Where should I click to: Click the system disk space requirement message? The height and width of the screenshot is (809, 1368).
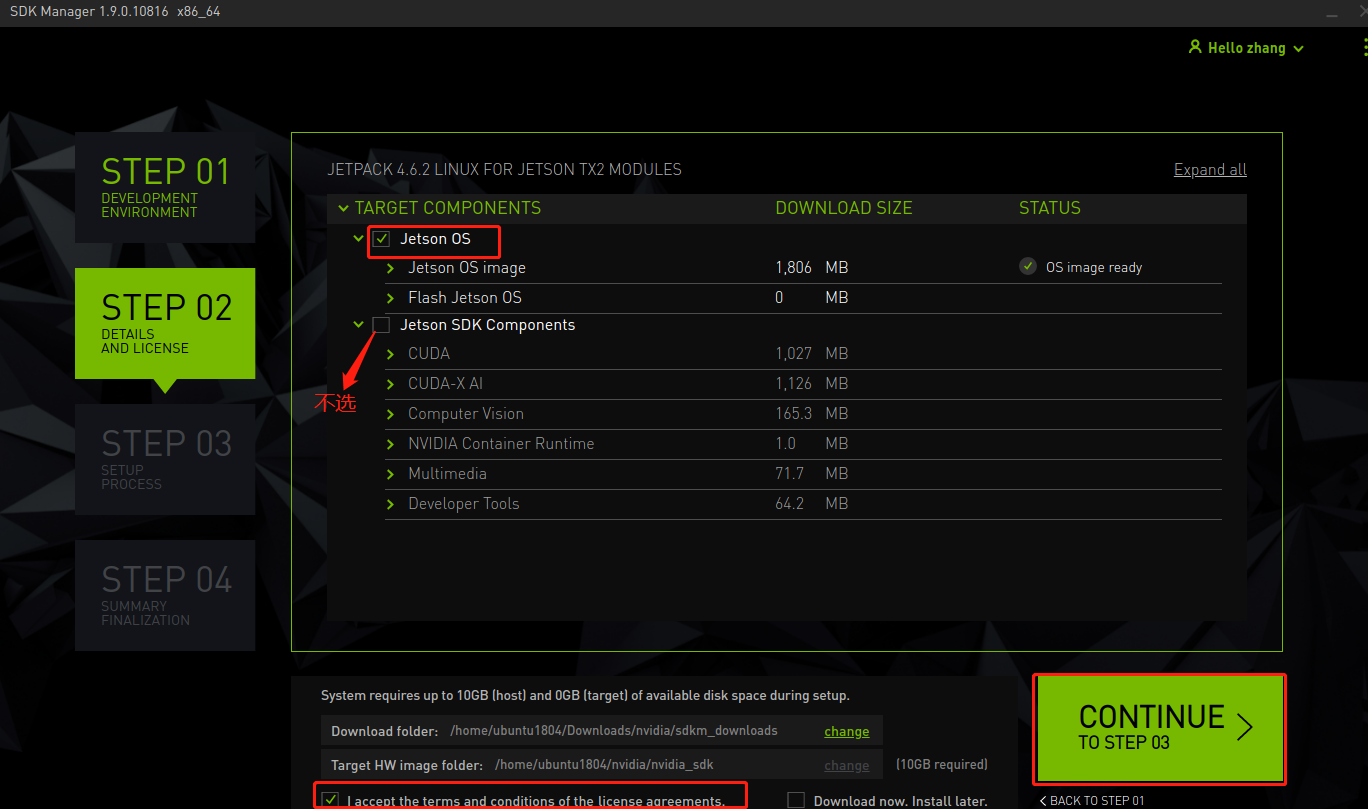585,695
